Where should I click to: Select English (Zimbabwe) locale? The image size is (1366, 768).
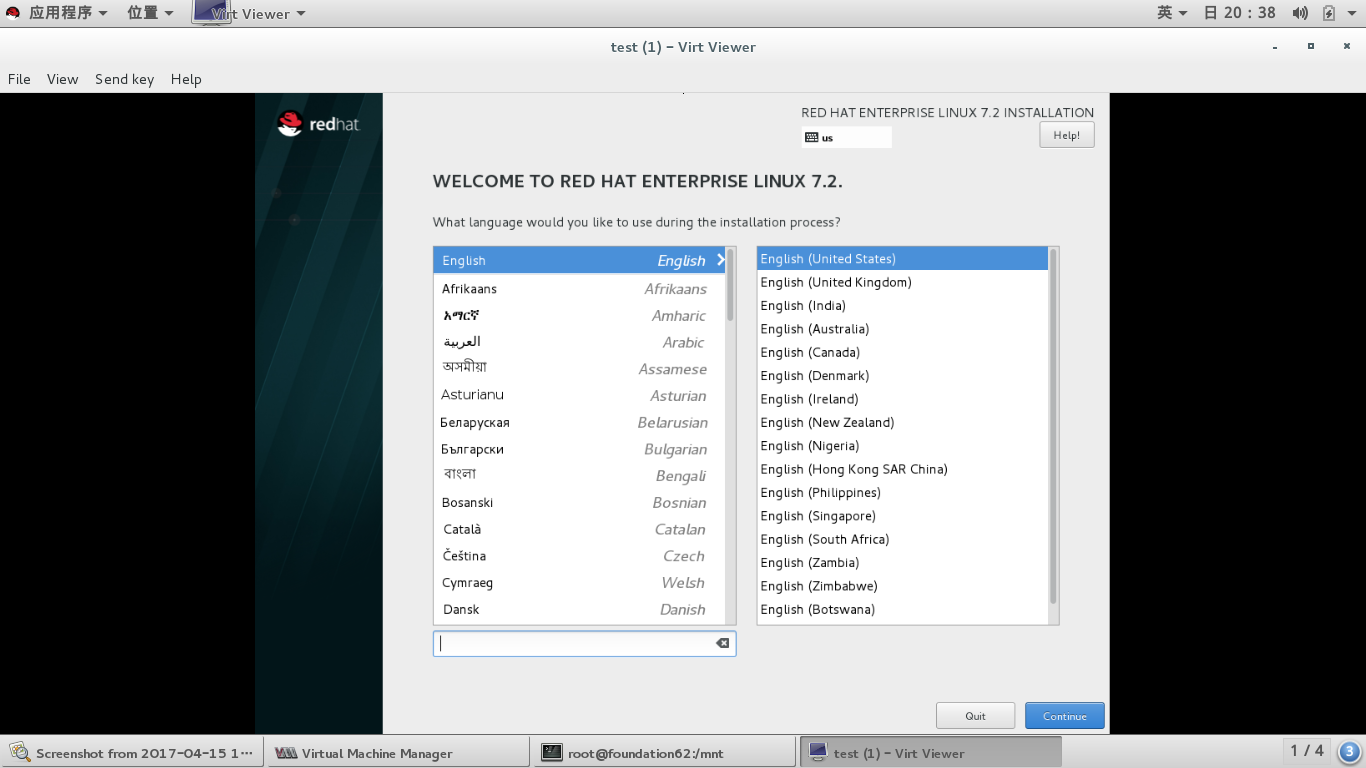903,586
